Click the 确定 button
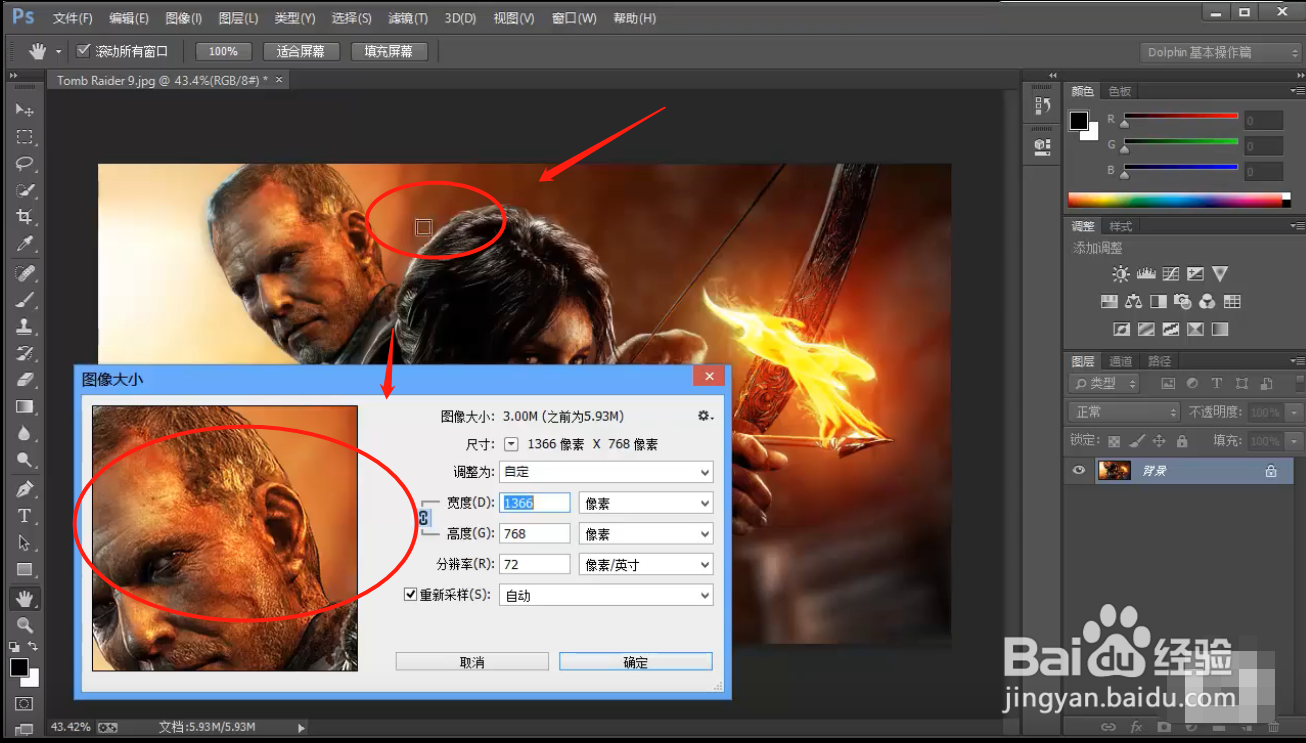 (x=636, y=662)
